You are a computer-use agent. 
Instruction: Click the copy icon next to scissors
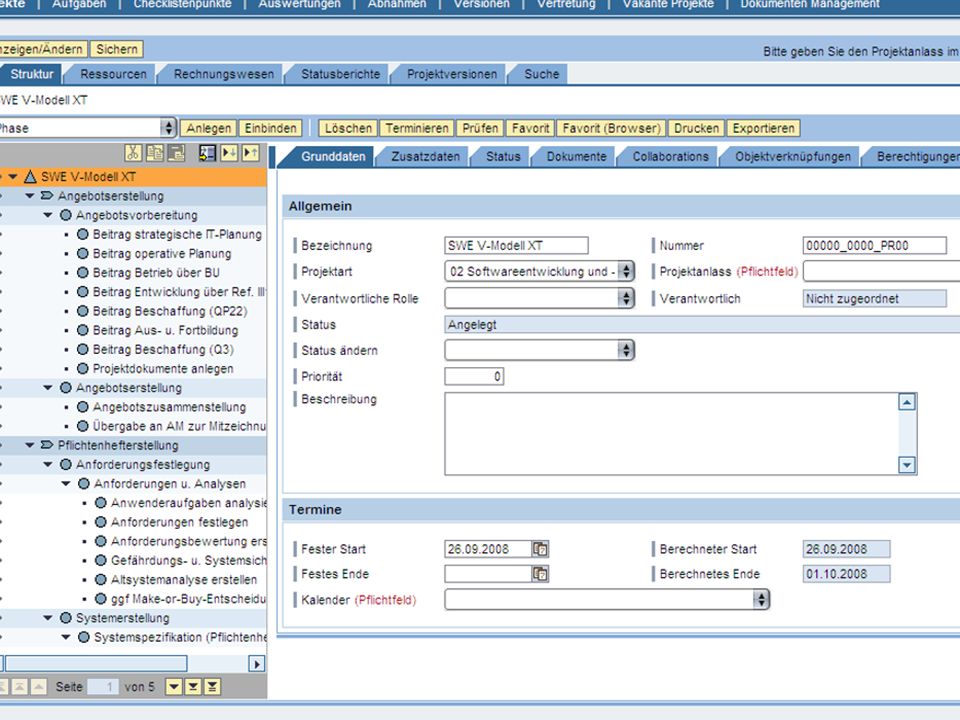click(x=154, y=152)
